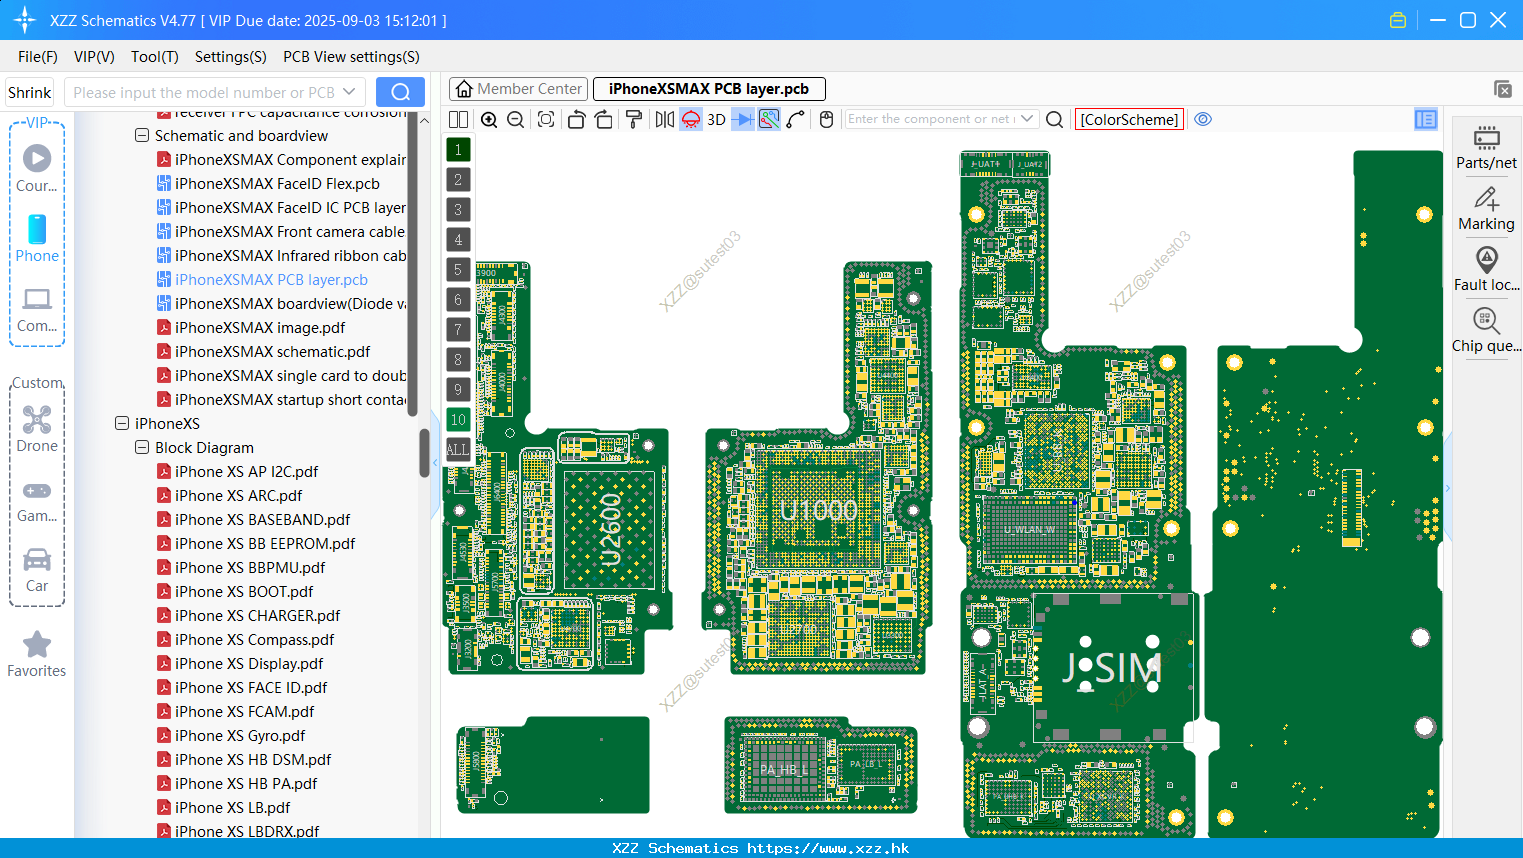Open the VIP(V) menu
This screenshot has height=858, width=1523.
[x=94, y=57]
